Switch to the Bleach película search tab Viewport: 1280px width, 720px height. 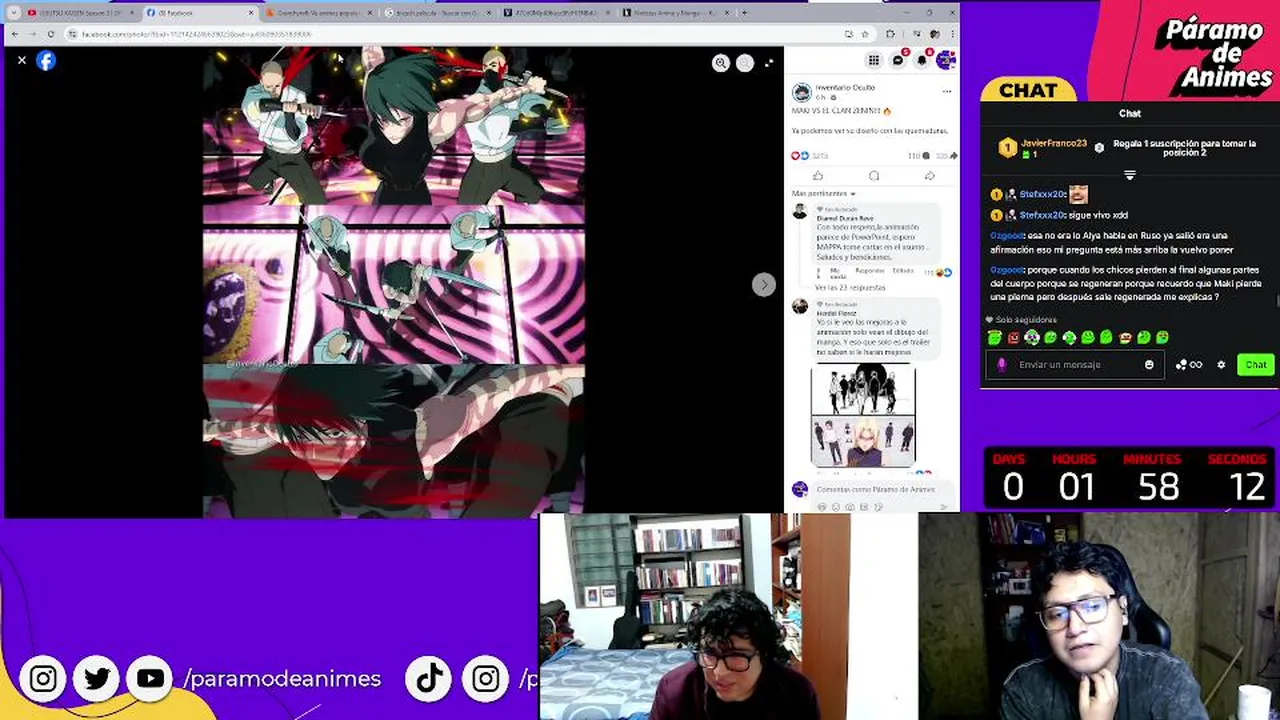point(438,13)
